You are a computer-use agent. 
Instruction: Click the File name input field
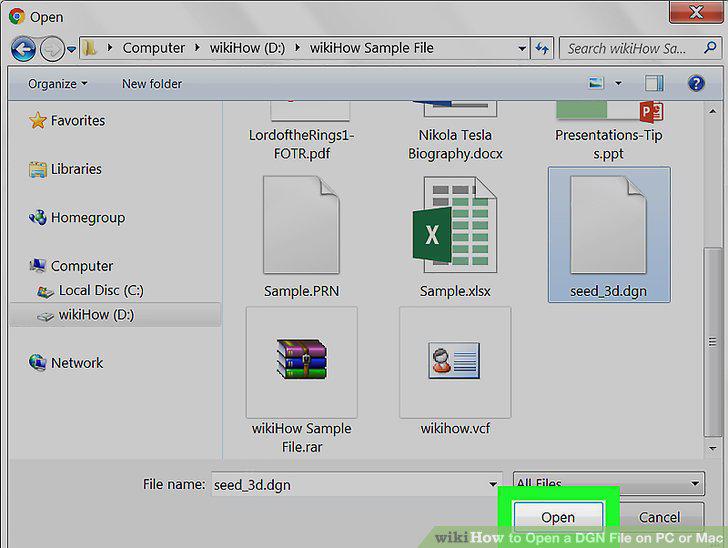[x=357, y=484]
